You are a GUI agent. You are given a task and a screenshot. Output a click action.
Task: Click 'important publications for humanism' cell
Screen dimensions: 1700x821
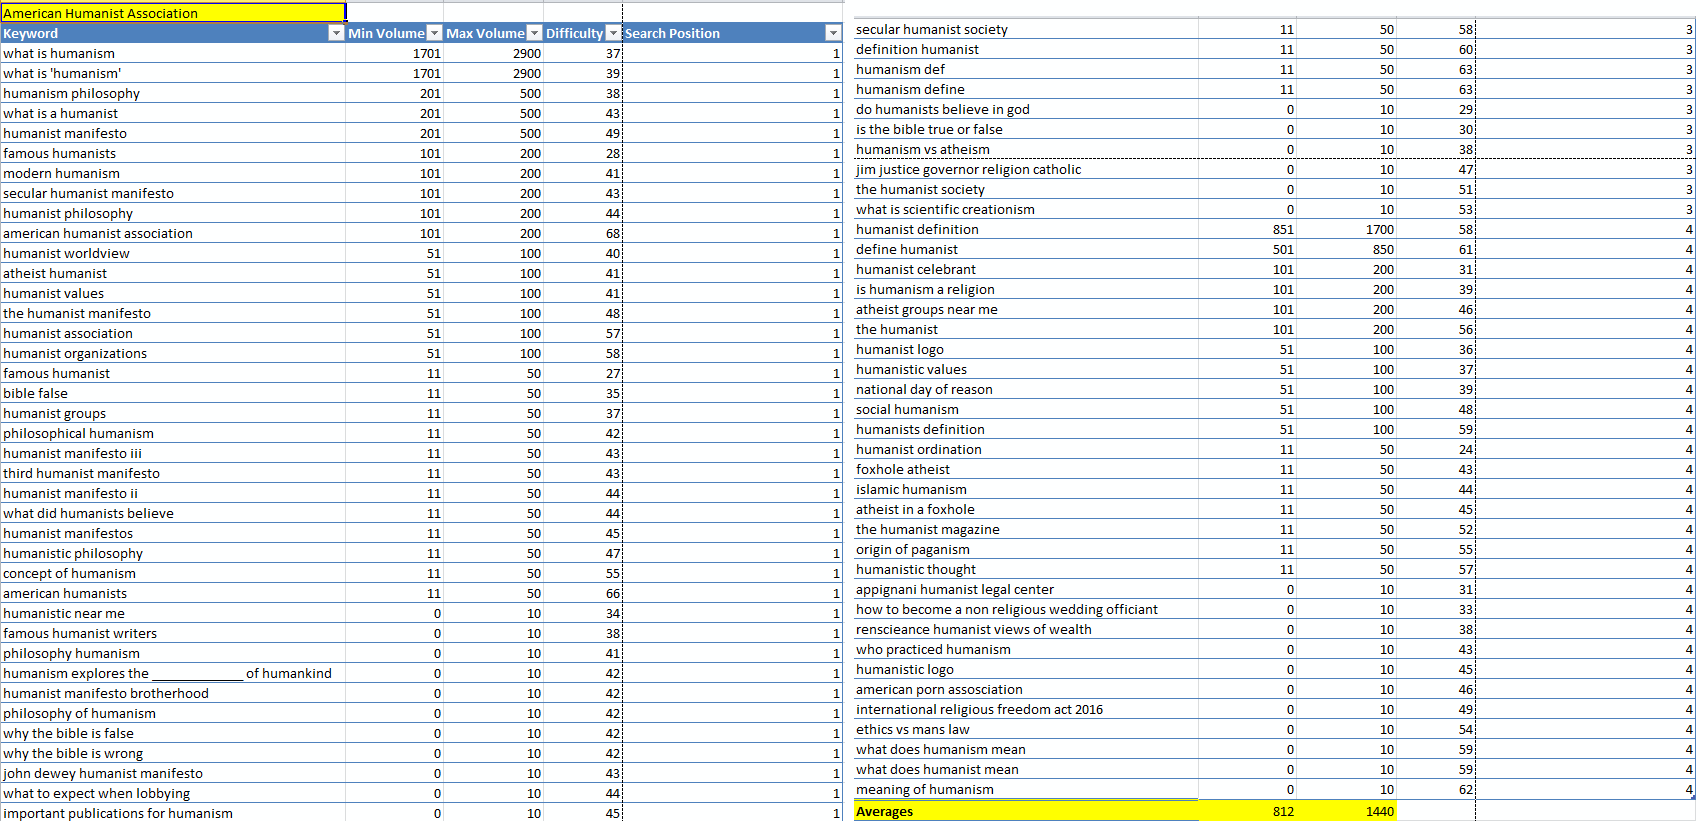(173, 813)
